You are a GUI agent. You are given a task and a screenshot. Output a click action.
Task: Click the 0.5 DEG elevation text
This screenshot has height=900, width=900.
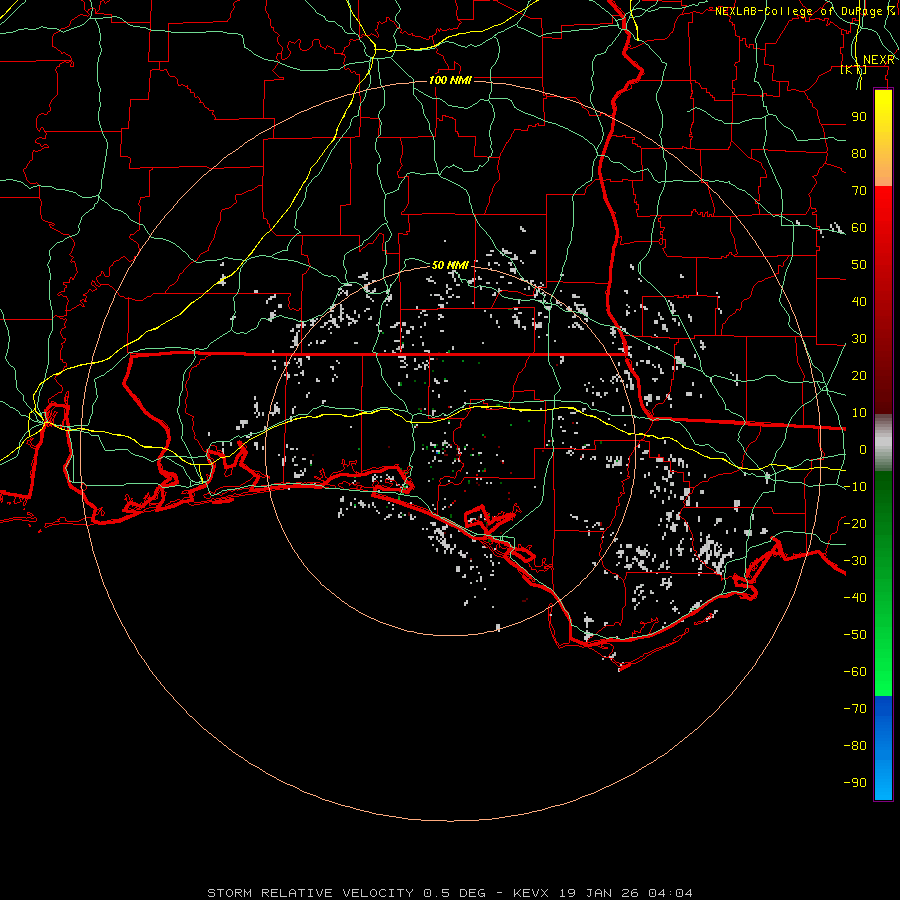pyautogui.click(x=455, y=893)
